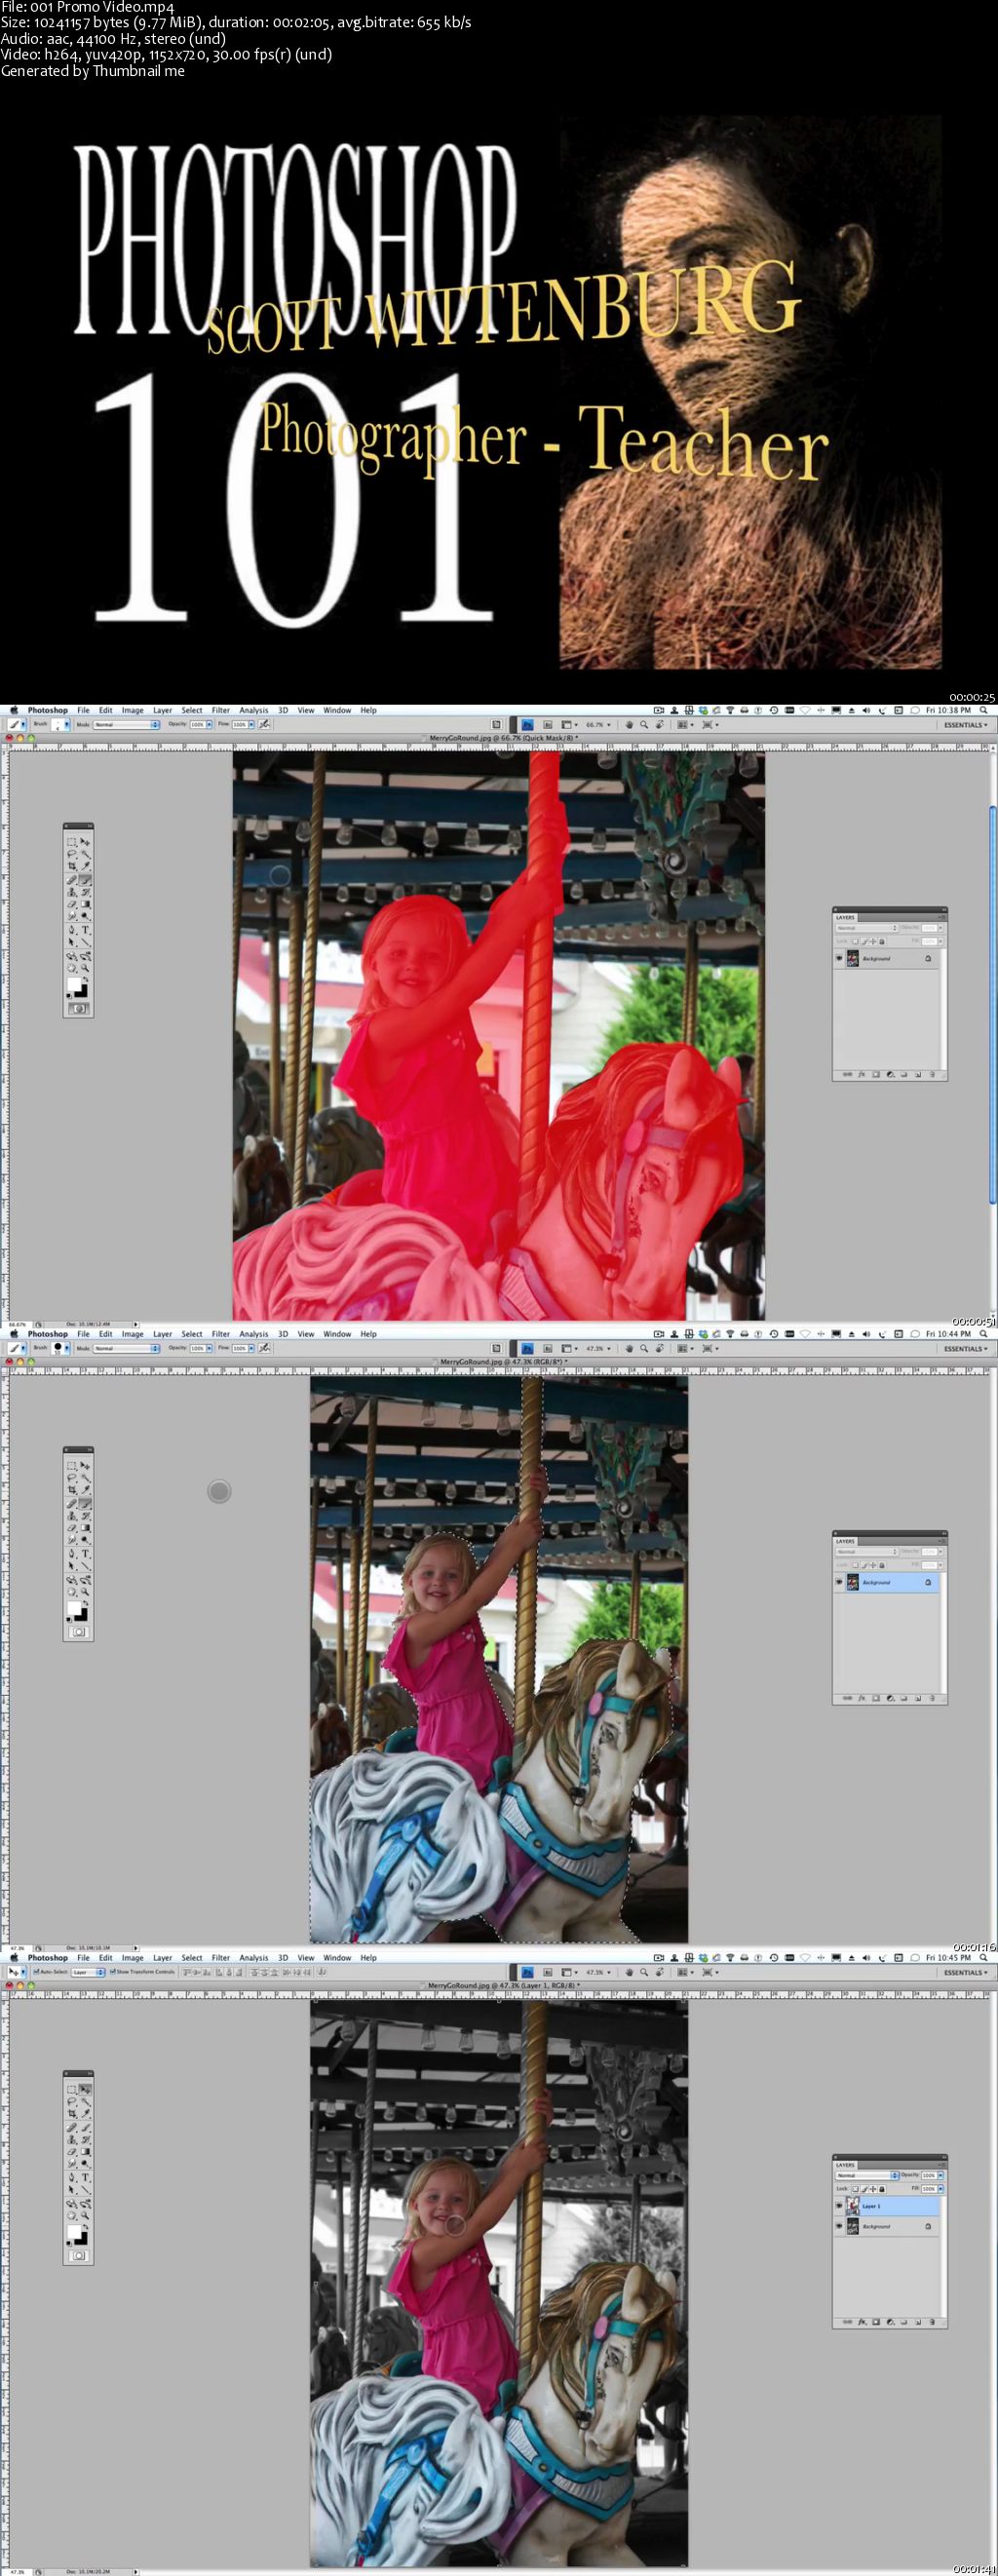998x2576 pixels.
Task: Click the new layer icon in the 10:45 PM Layers panel
Action: (x=918, y=2322)
